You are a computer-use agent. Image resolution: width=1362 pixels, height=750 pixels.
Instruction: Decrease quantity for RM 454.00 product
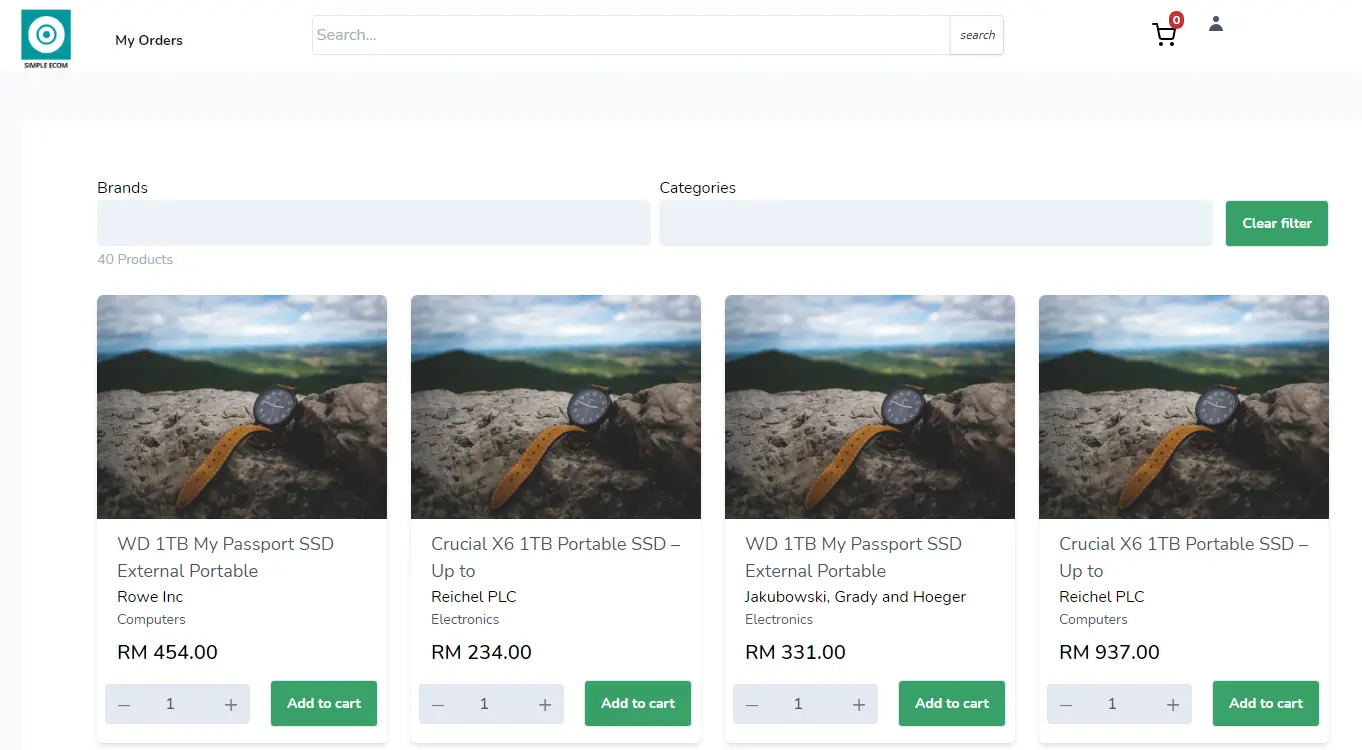point(124,705)
